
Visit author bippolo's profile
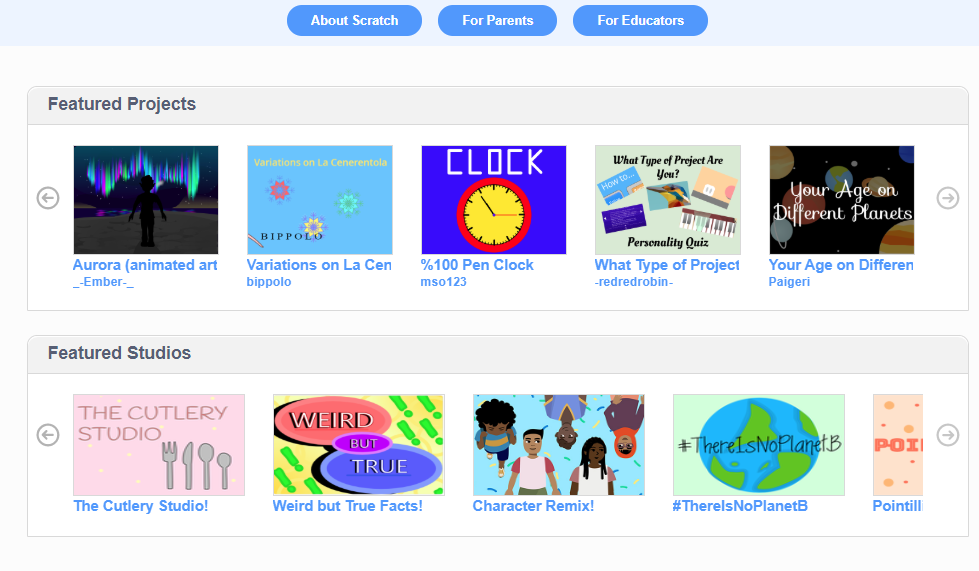(268, 282)
